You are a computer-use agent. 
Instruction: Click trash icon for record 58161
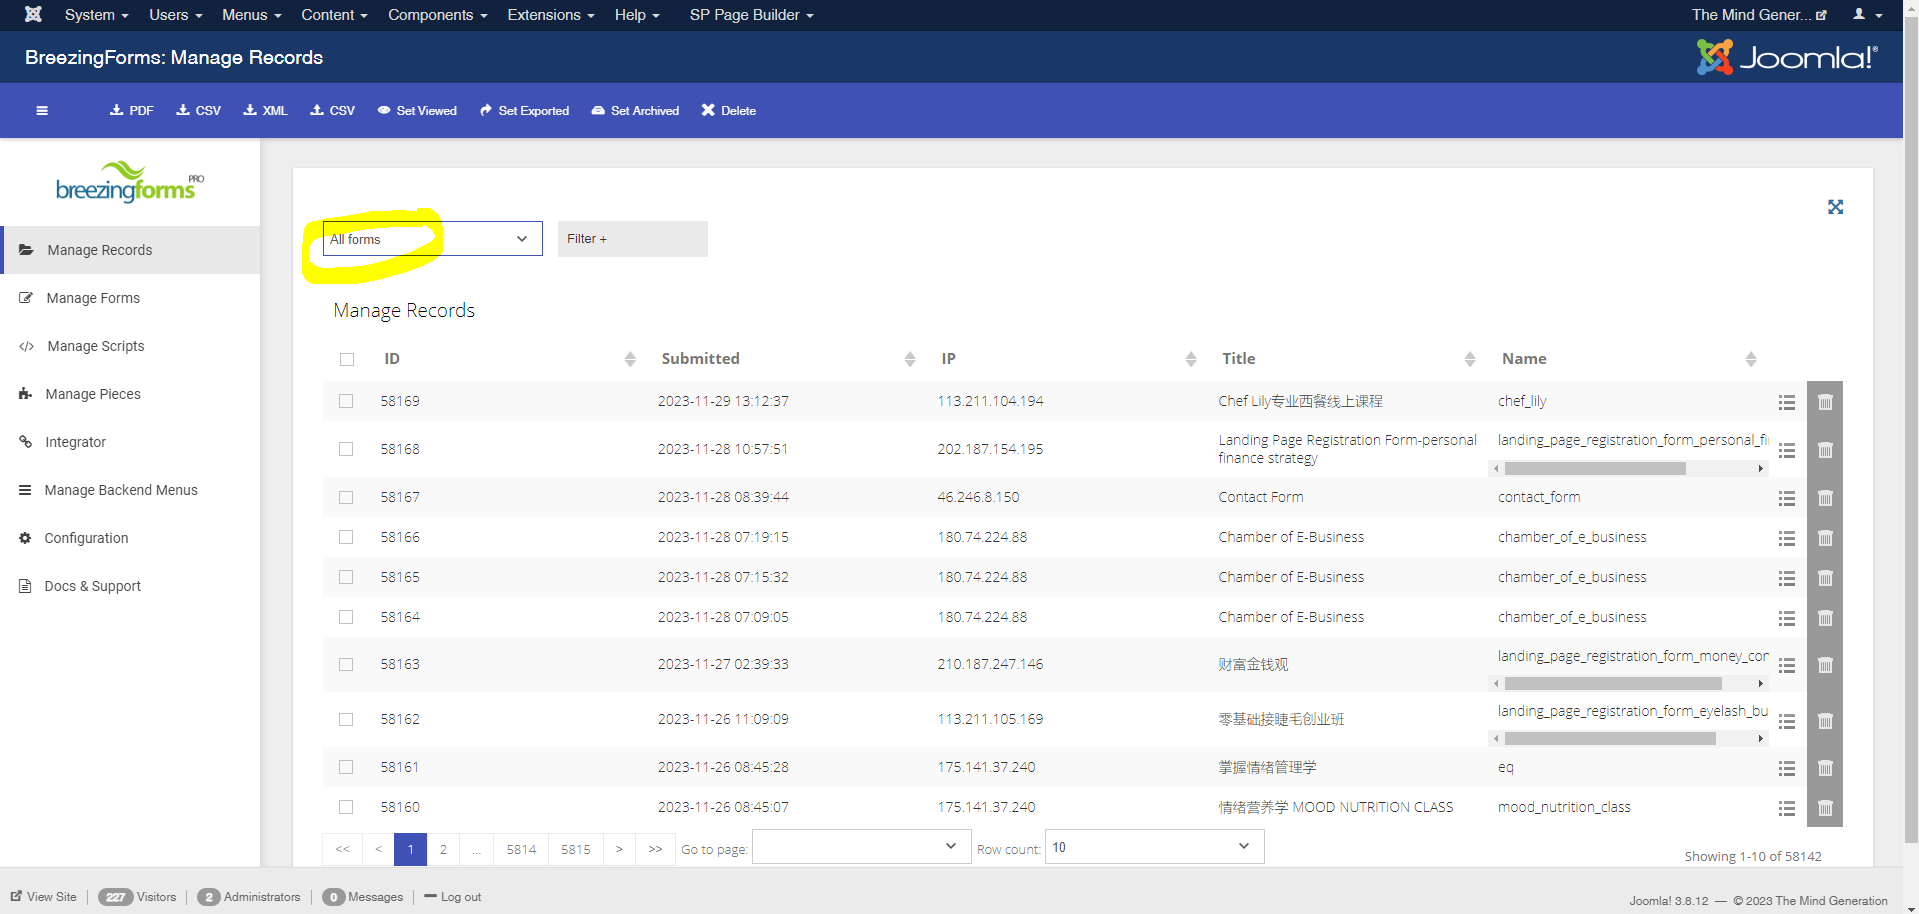[x=1825, y=768]
